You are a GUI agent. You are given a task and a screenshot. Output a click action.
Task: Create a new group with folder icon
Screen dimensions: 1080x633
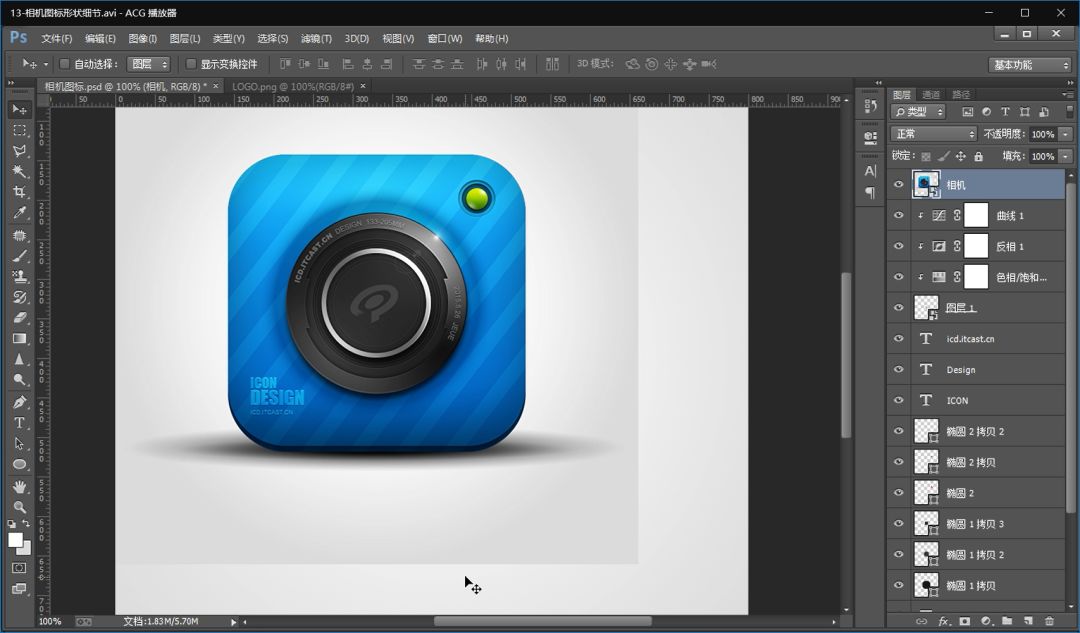tap(1007, 621)
